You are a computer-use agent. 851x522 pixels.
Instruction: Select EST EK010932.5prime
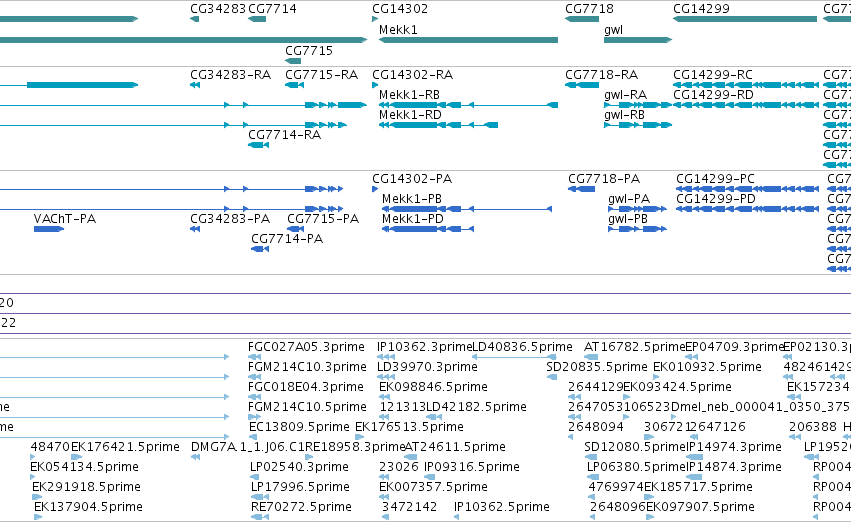(707, 367)
